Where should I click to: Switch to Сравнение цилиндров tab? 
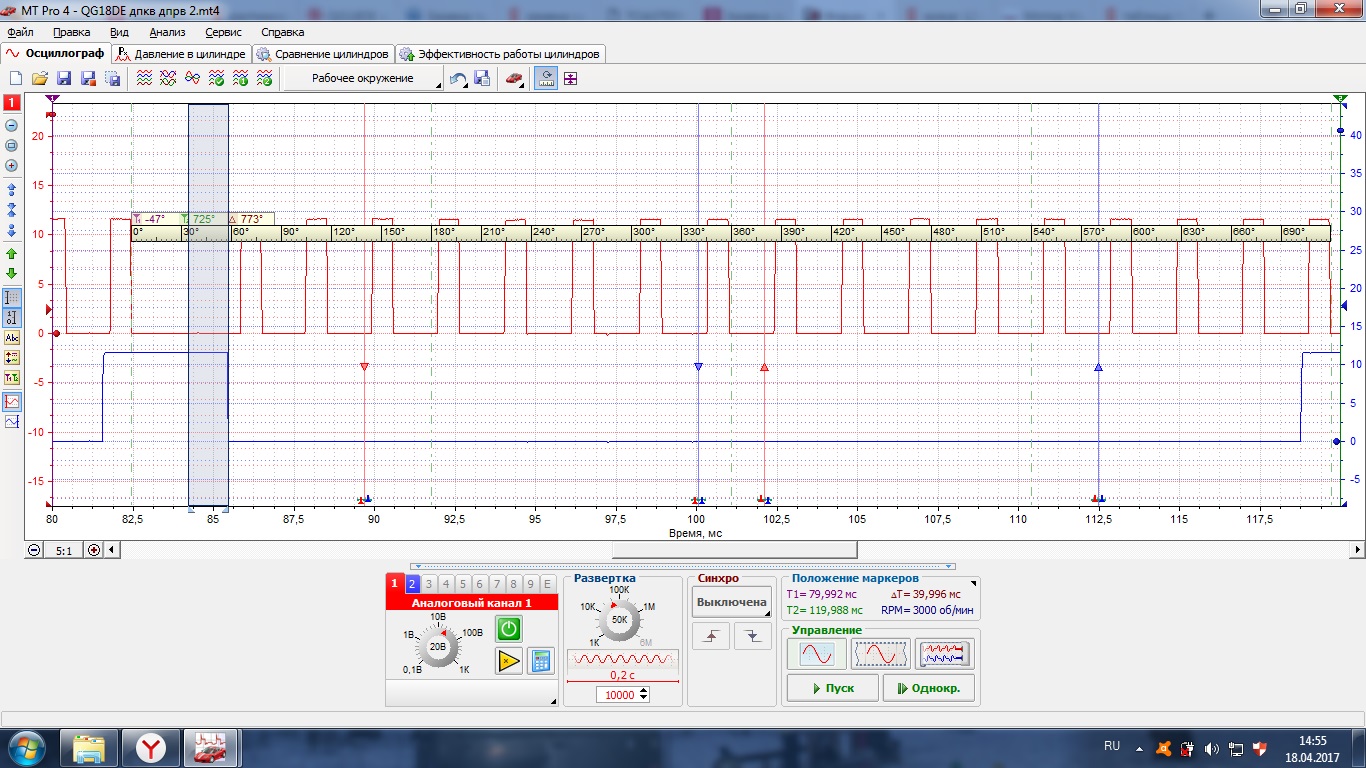pos(322,54)
